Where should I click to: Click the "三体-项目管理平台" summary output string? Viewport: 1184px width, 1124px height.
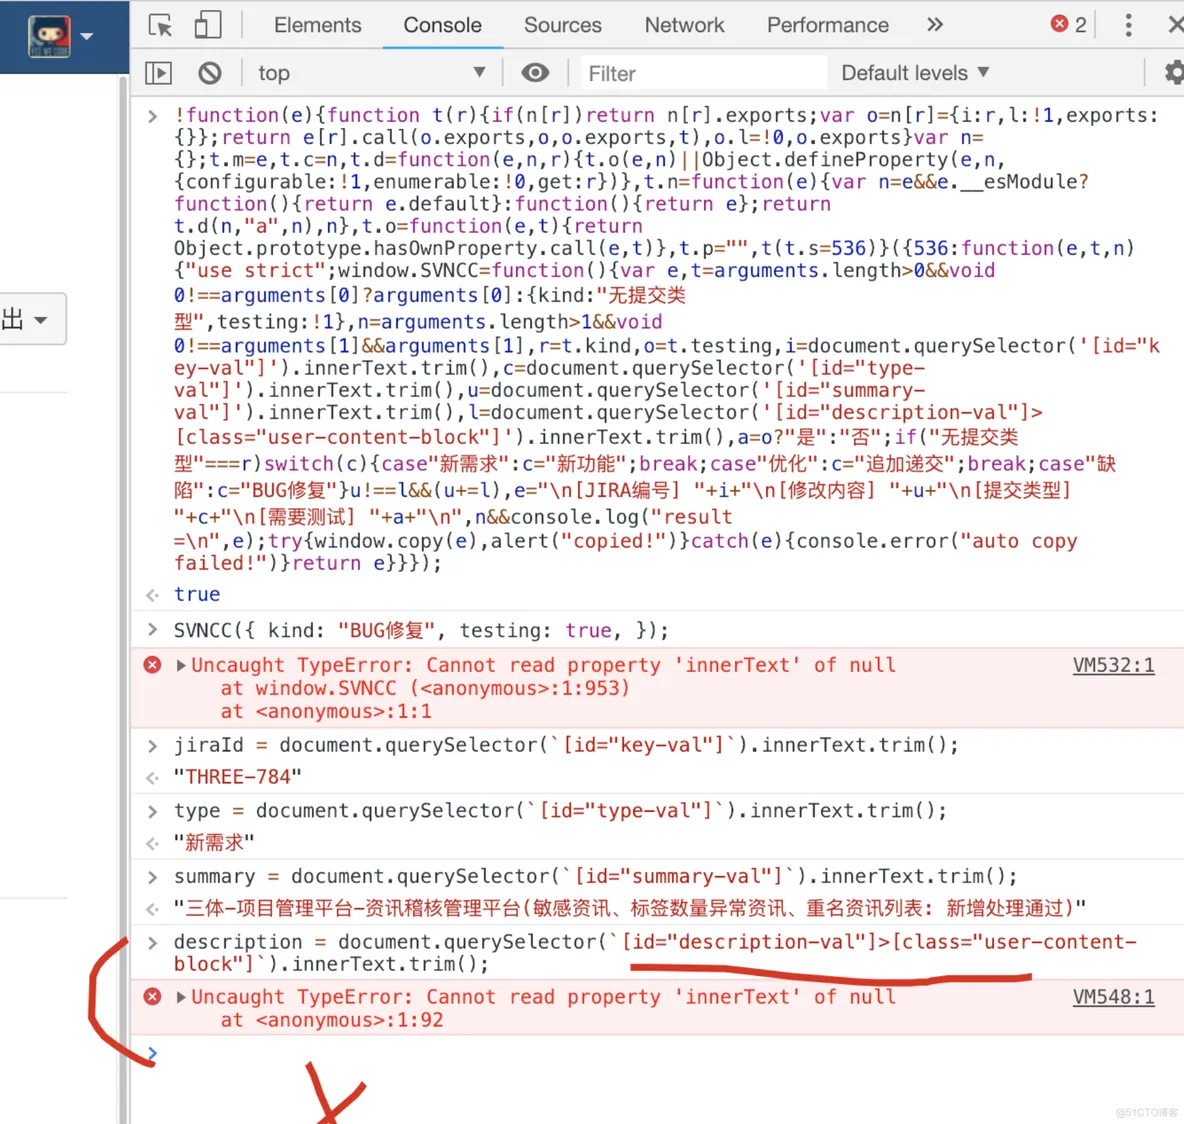[x=630, y=908]
